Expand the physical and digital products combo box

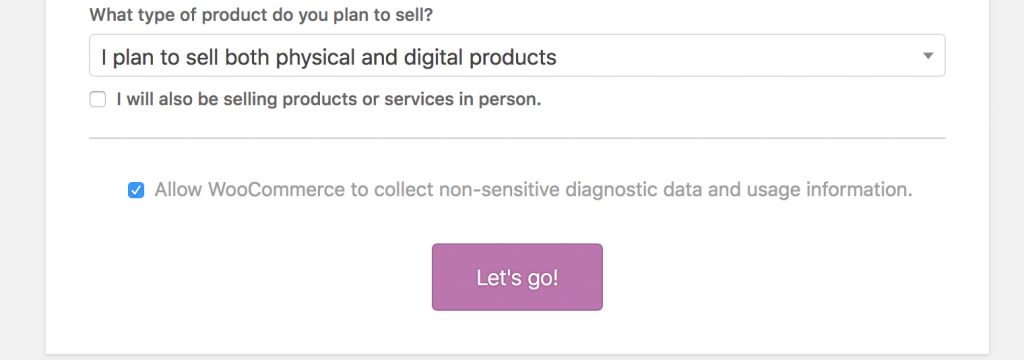point(517,56)
